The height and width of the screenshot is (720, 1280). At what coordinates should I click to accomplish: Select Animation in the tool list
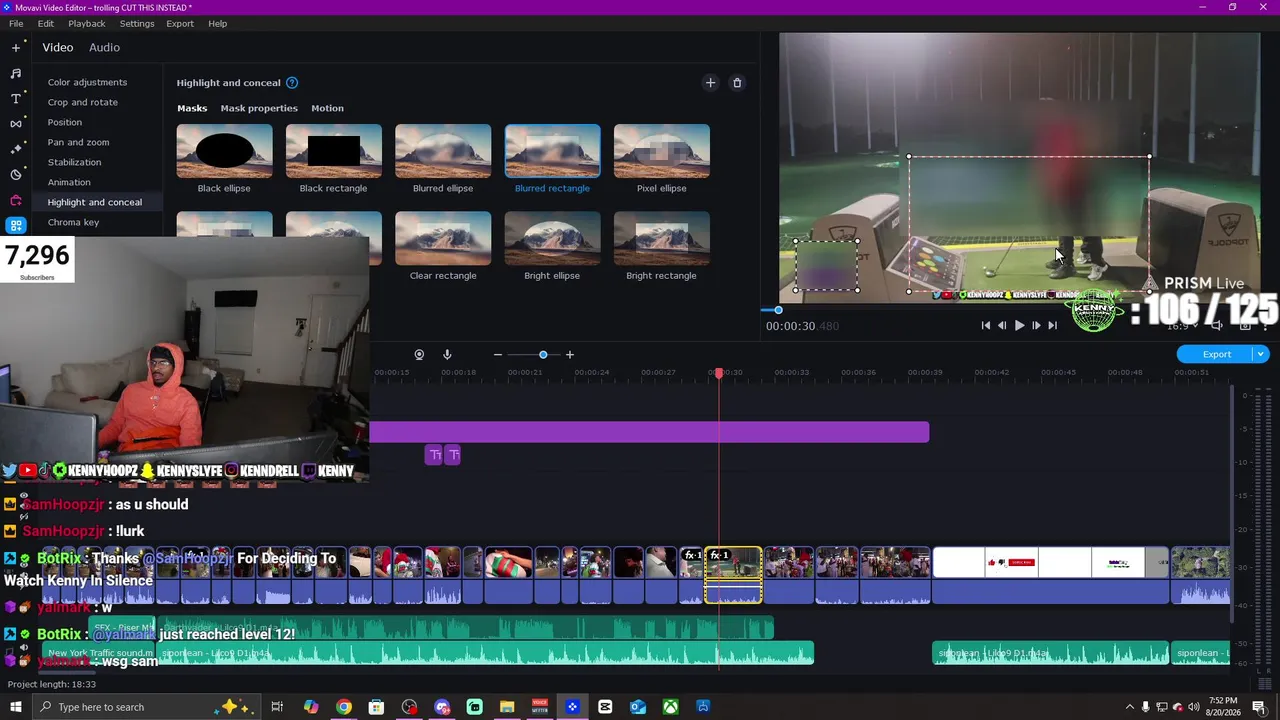pyautogui.click(x=69, y=182)
